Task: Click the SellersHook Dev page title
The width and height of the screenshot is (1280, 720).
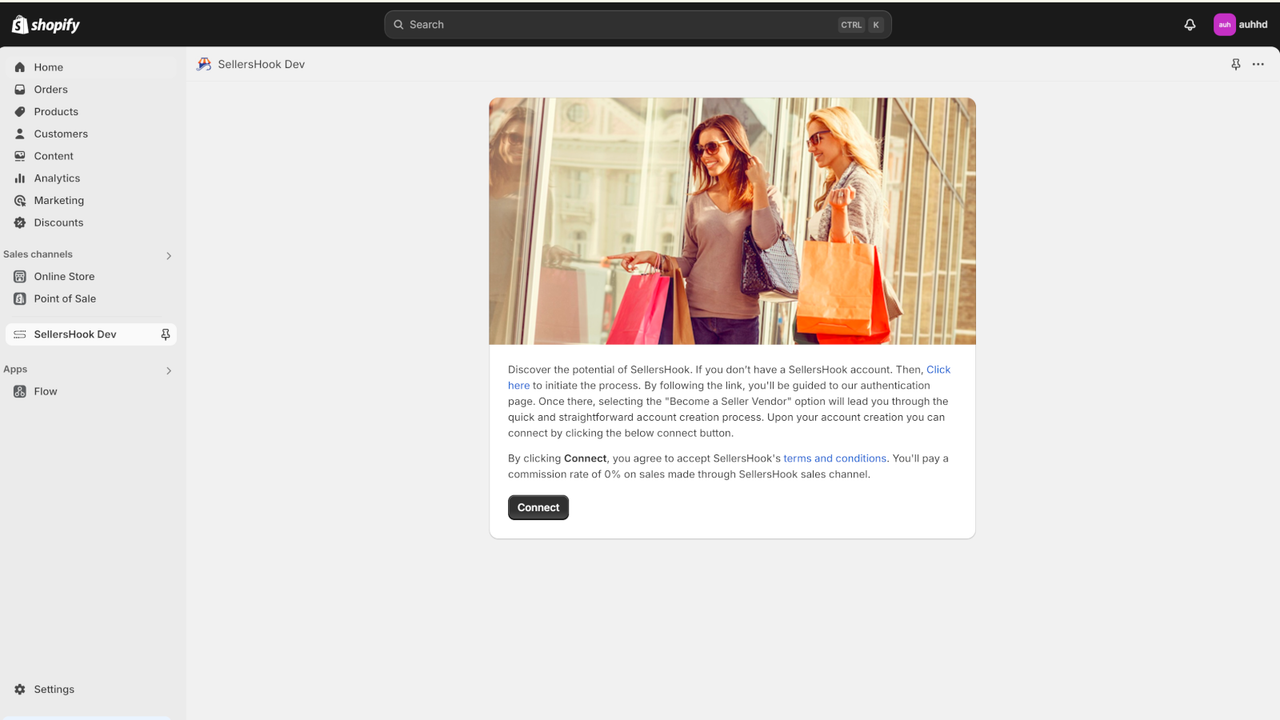Action: 261,64
